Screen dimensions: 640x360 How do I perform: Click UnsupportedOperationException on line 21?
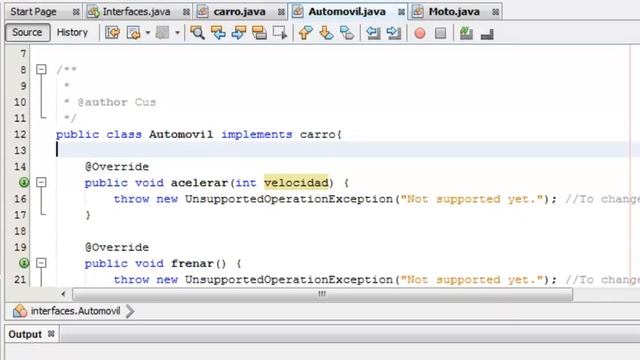pos(289,280)
